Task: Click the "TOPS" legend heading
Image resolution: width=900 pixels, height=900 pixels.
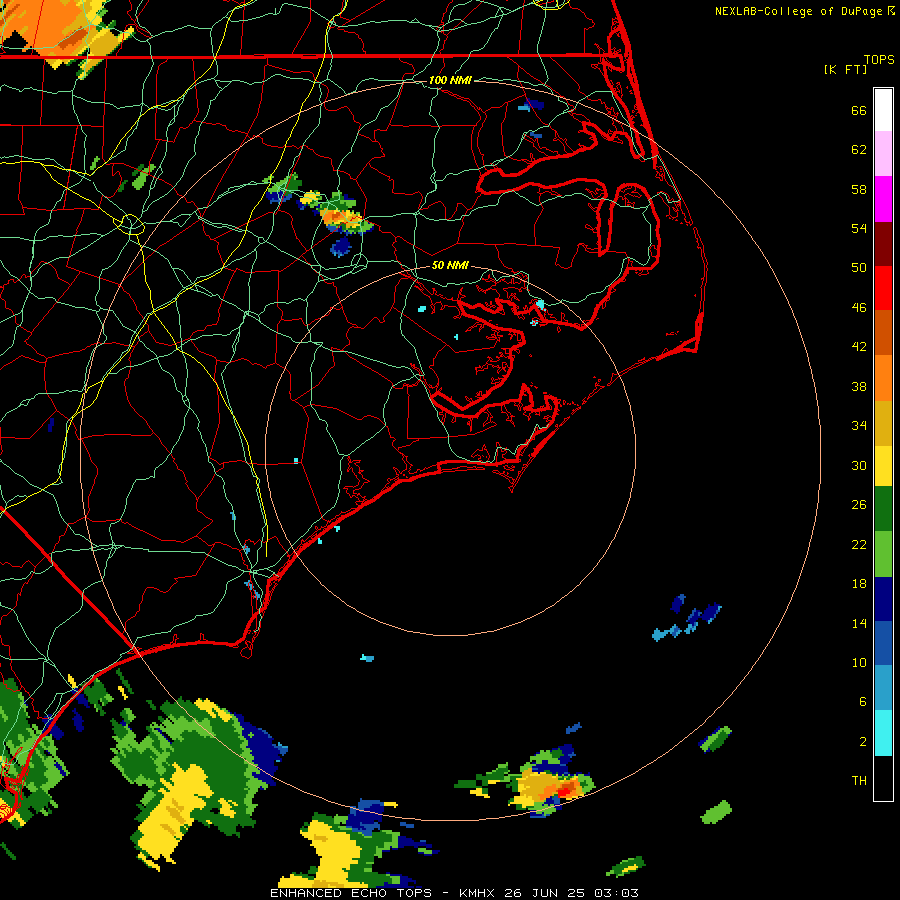Action: point(879,59)
